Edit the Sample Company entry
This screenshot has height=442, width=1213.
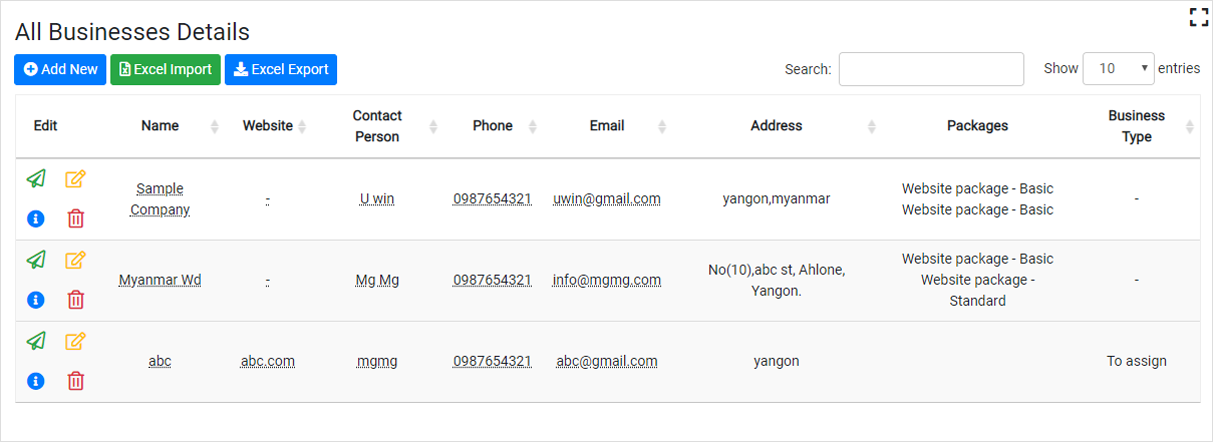tap(75, 179)
